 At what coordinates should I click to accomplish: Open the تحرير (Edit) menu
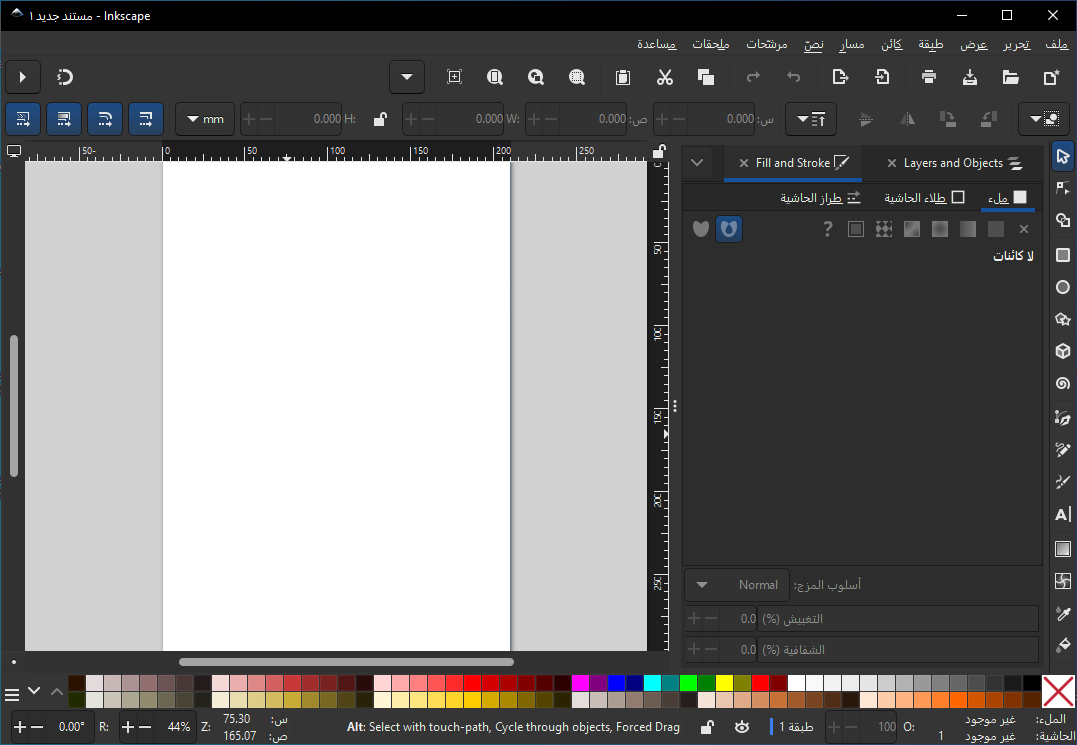click(1017, 45)
